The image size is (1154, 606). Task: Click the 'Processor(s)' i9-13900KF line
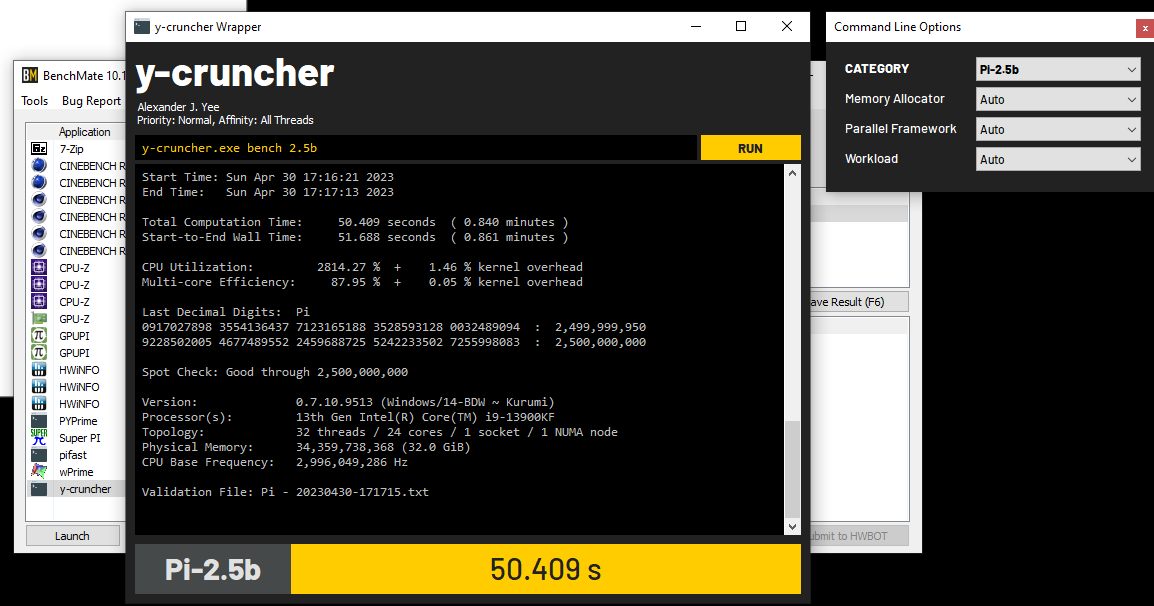[x=348, y=417]
